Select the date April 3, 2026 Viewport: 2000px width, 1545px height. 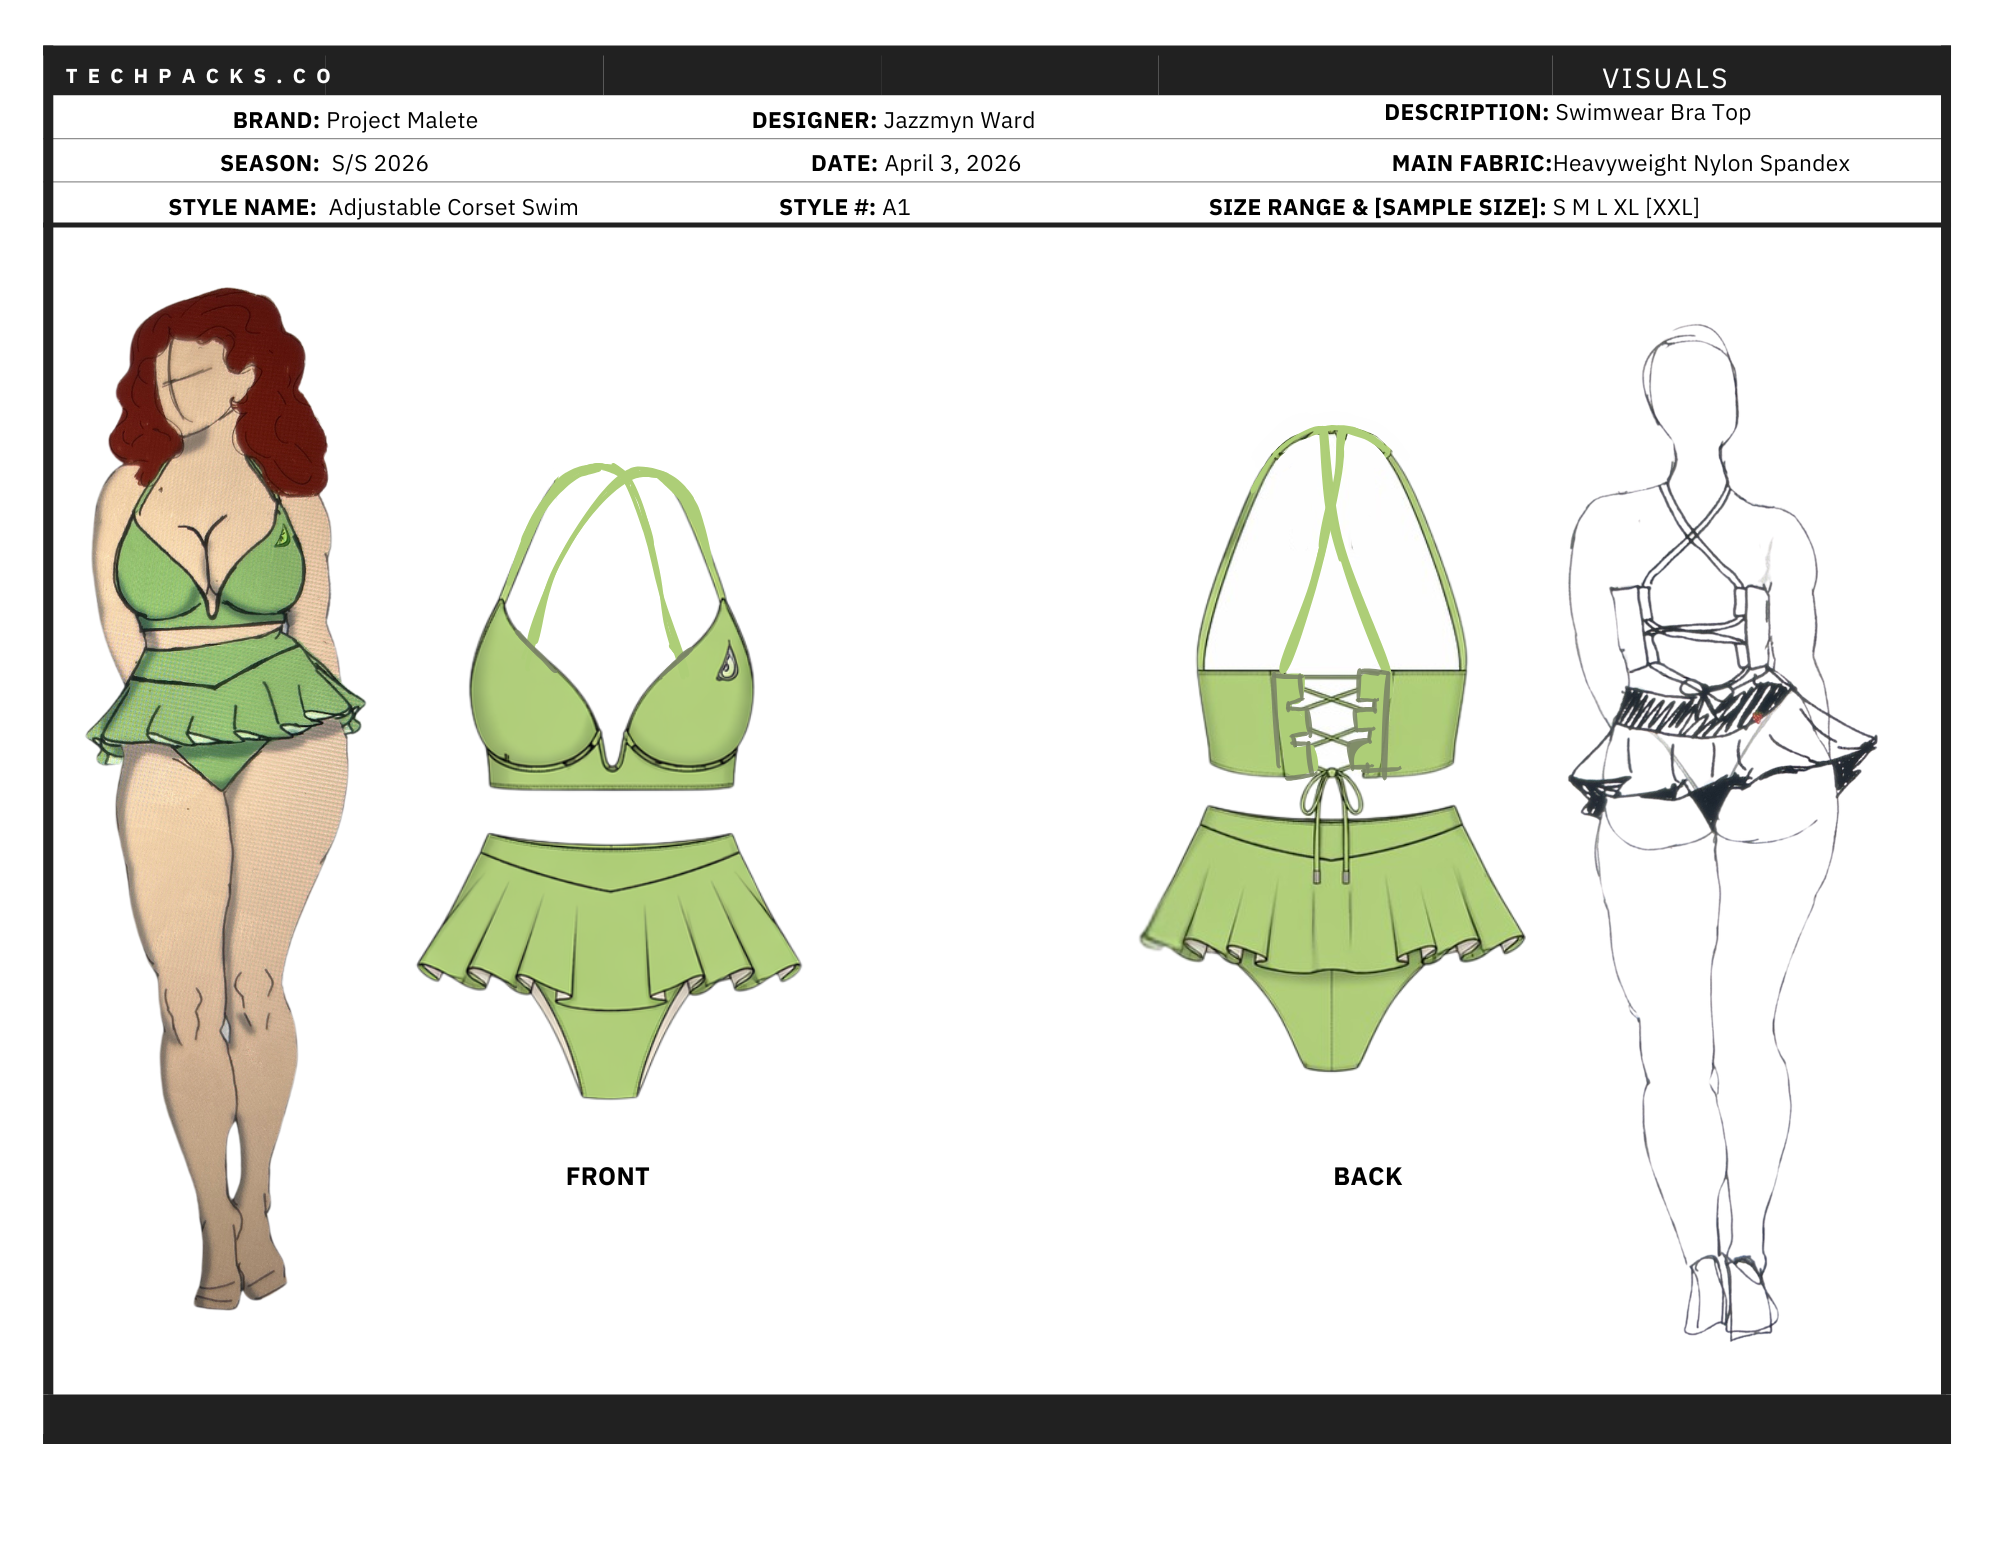tap(952, 163)
